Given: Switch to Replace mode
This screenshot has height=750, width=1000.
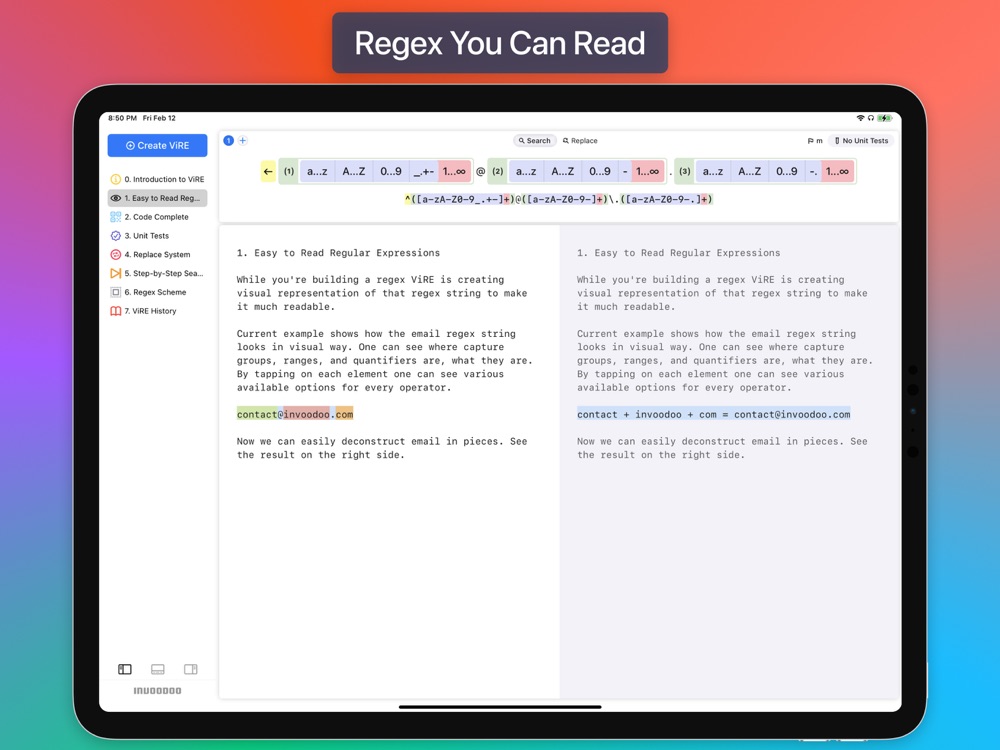Looking at the screenshot, I should 580,141.
